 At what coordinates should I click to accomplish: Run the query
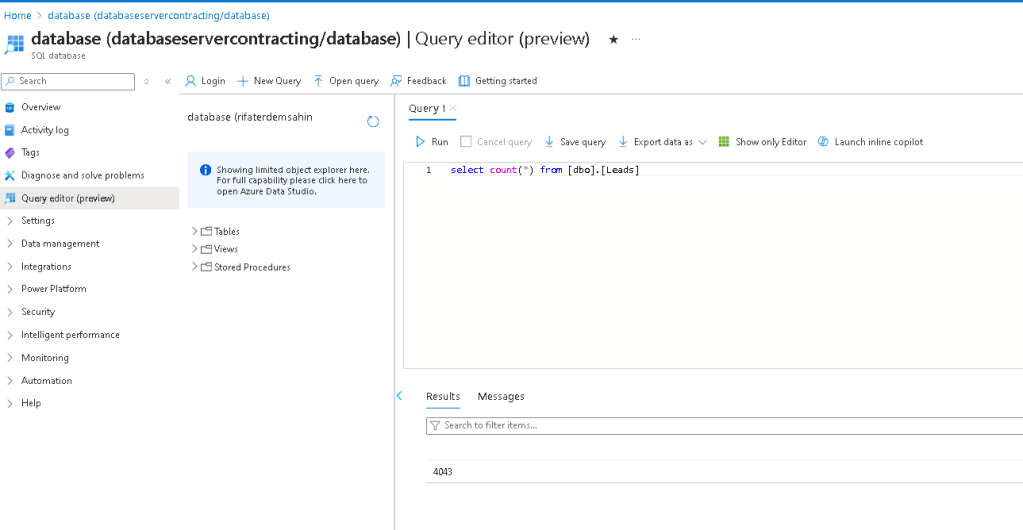[x=432, y=142]
